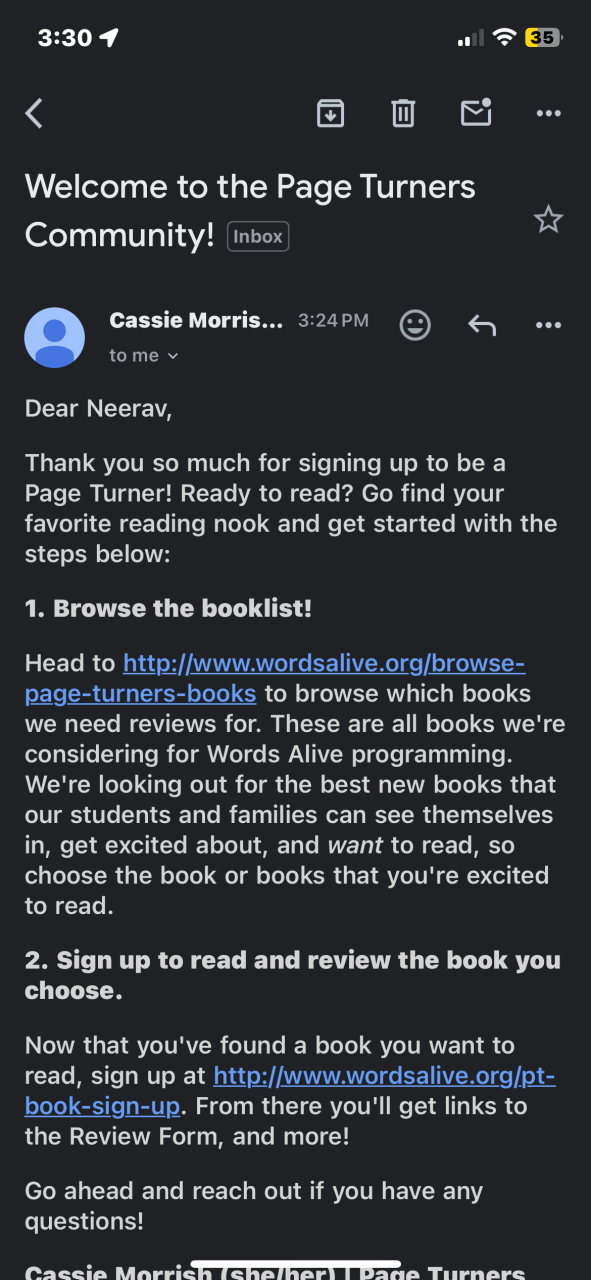Tap the back arrow to return to inbox

(x=35, y=113)
